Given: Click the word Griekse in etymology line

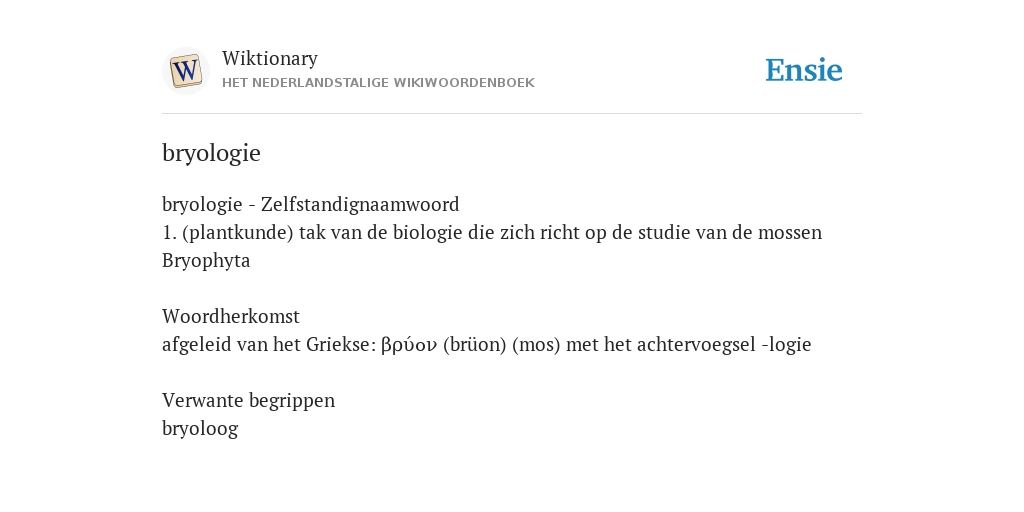Looking at the screenshot, I should (341, 345).
